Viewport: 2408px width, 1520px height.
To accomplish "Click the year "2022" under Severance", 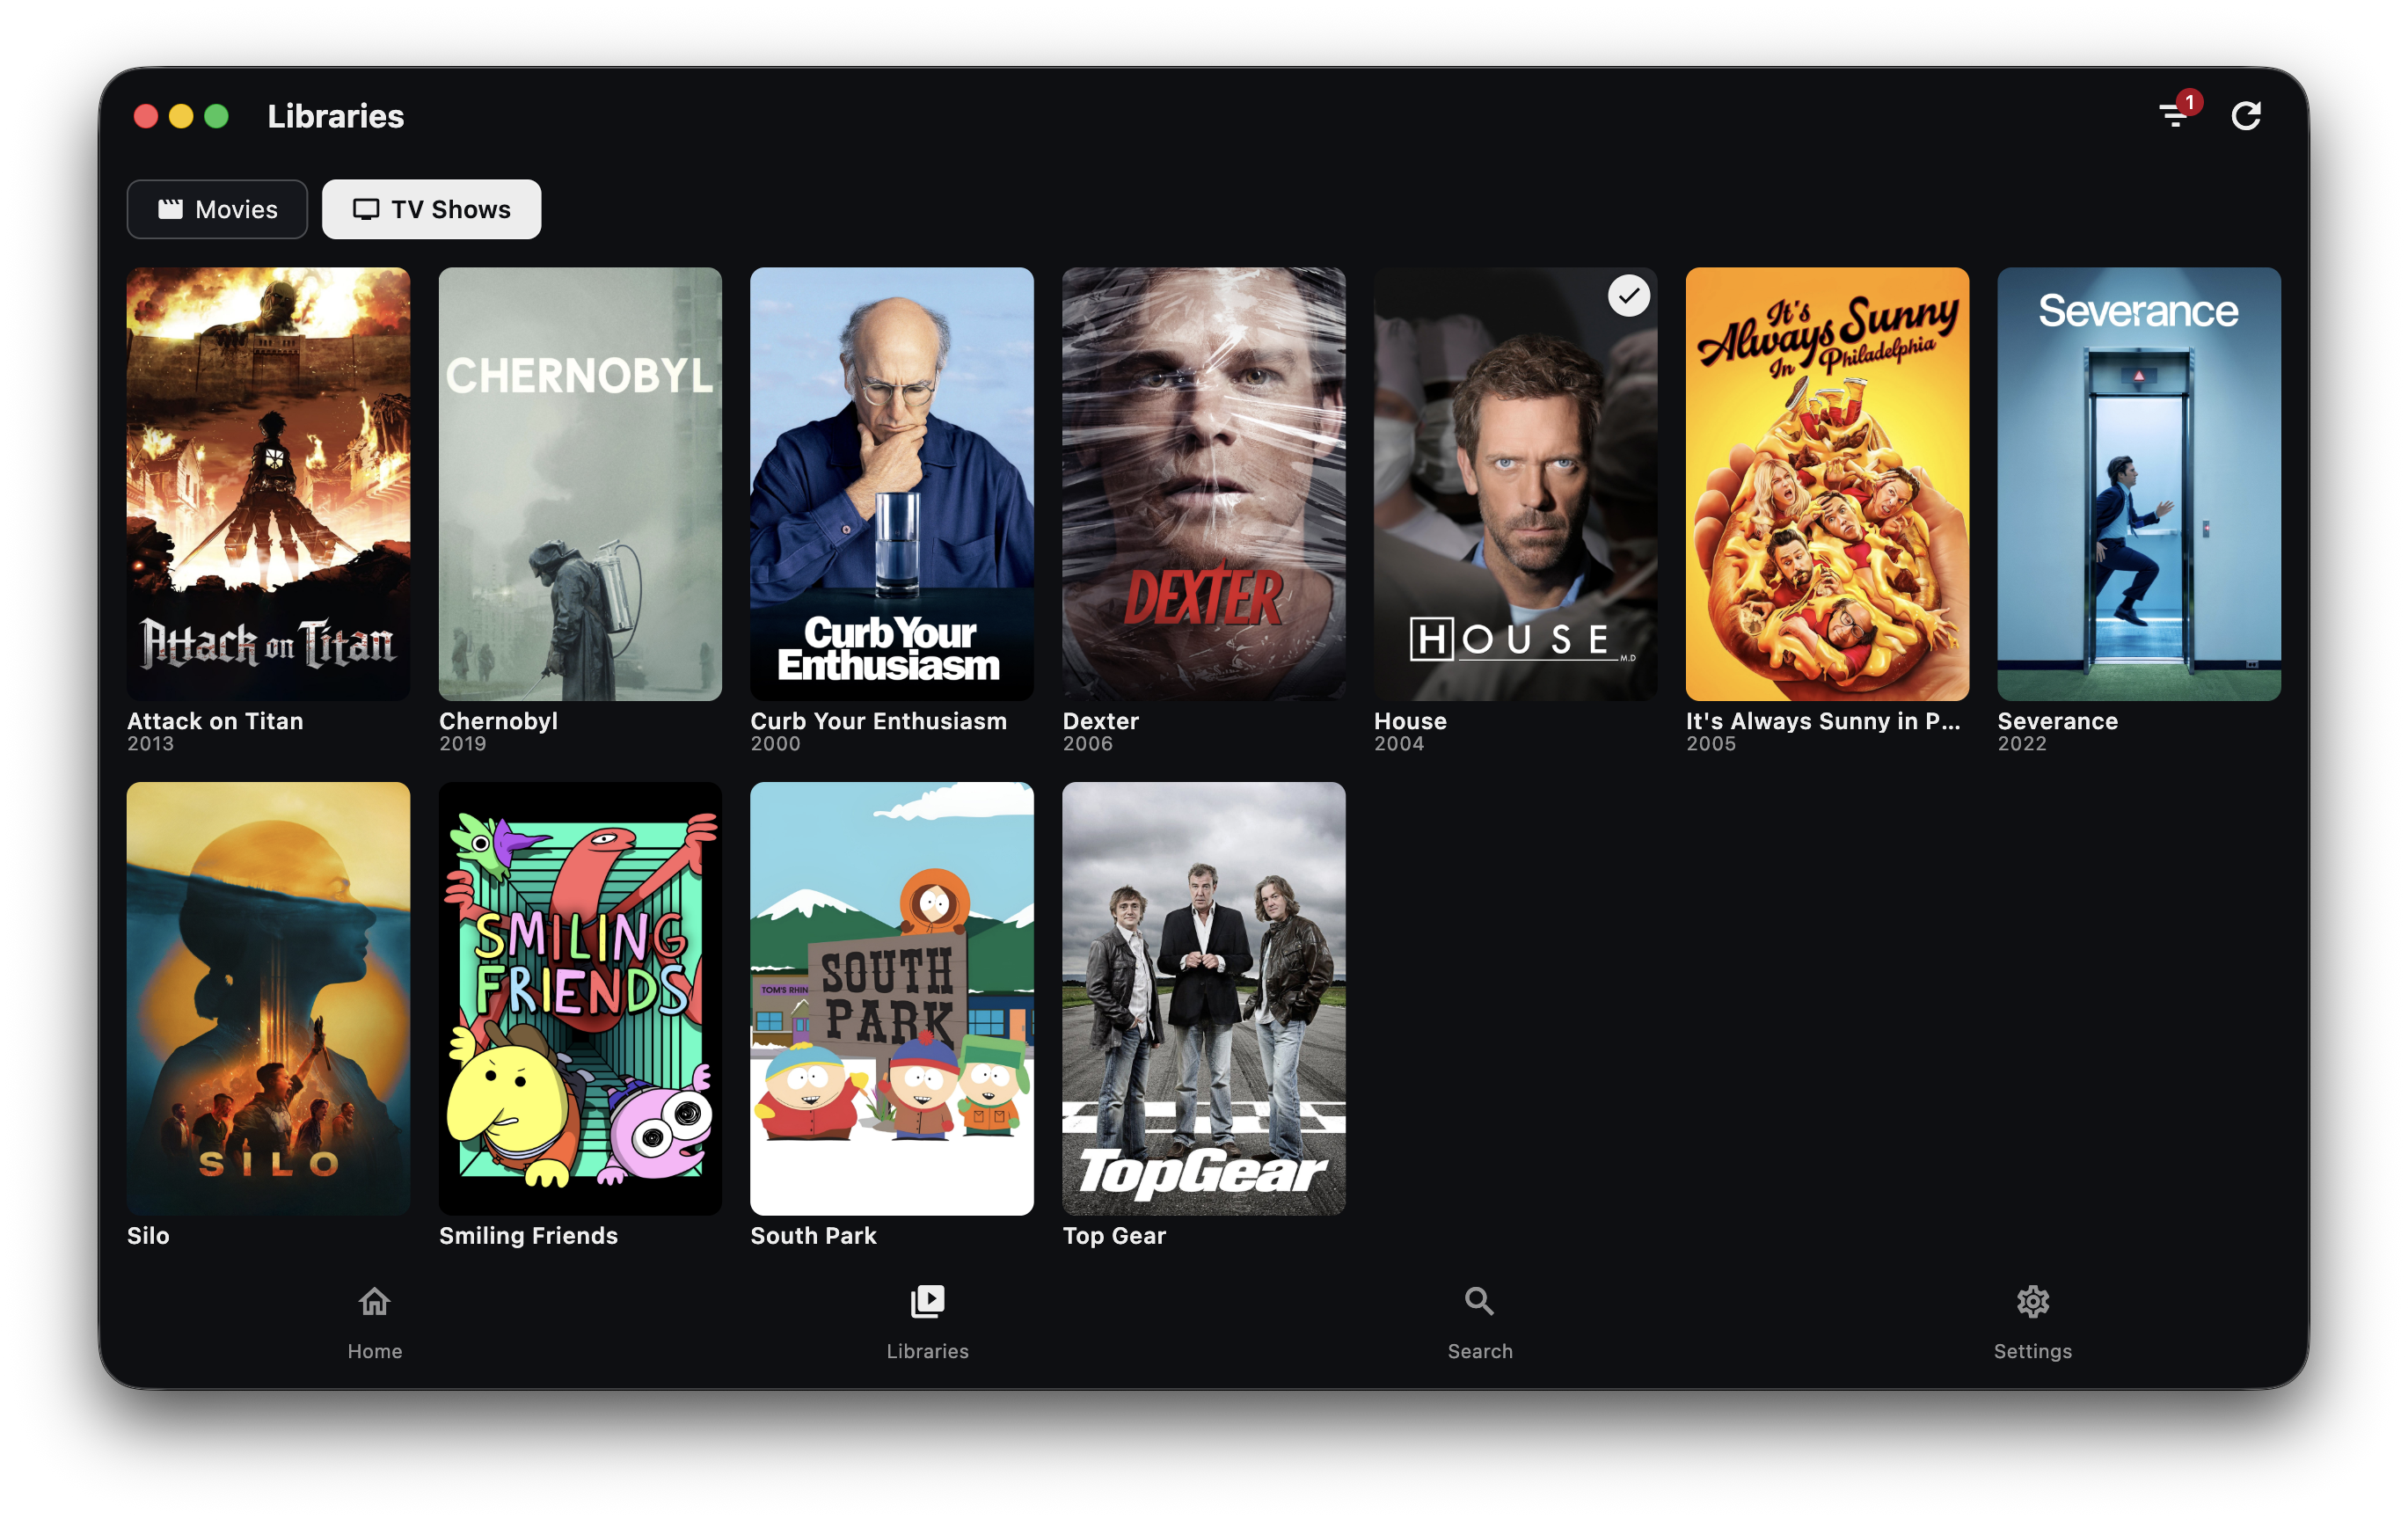I will point(2022,744).
